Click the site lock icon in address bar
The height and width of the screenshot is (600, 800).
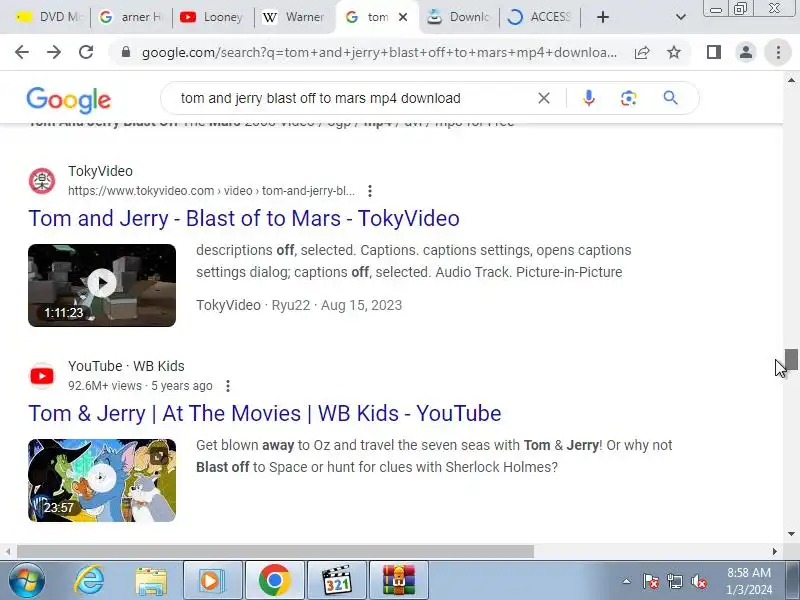126,52
